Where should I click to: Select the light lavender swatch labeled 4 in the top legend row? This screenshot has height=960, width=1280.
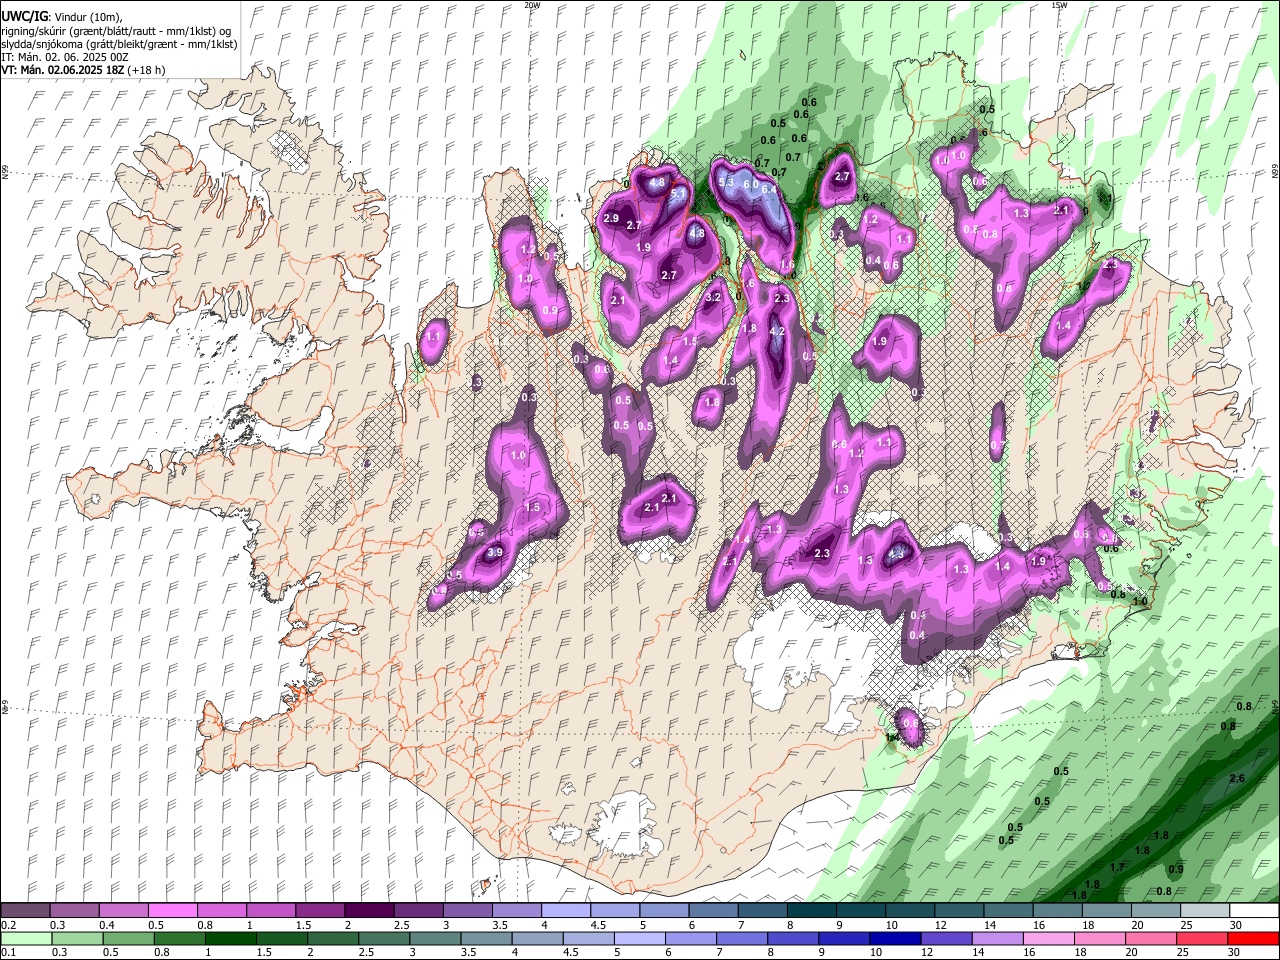click(x=565, y=910)
